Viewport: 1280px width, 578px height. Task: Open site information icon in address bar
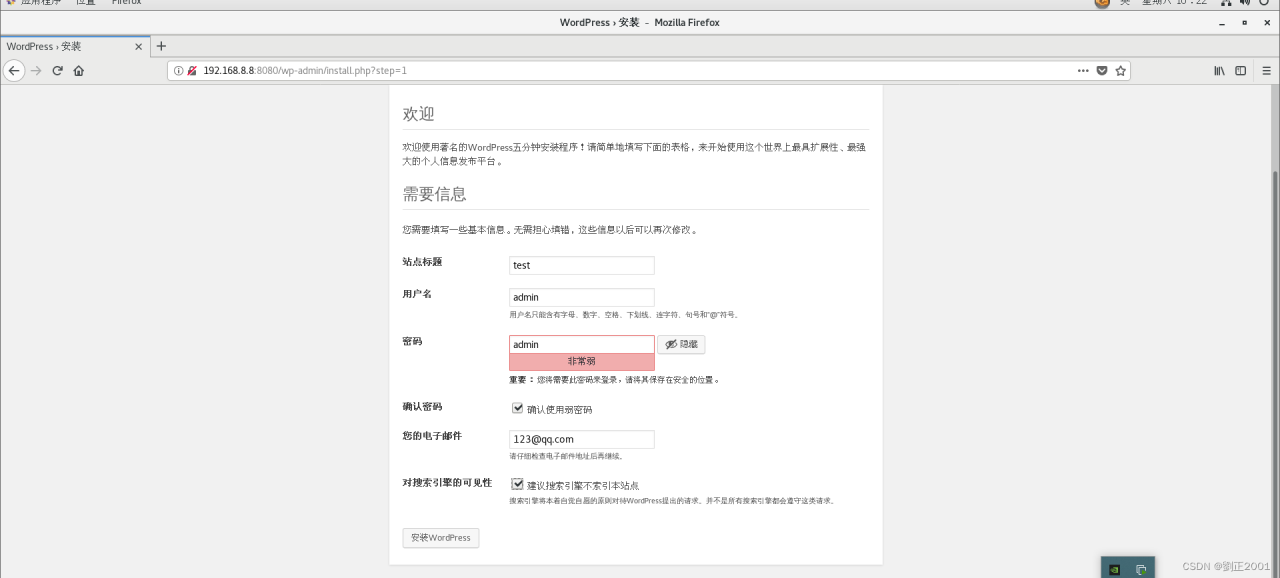coord(178,71)
